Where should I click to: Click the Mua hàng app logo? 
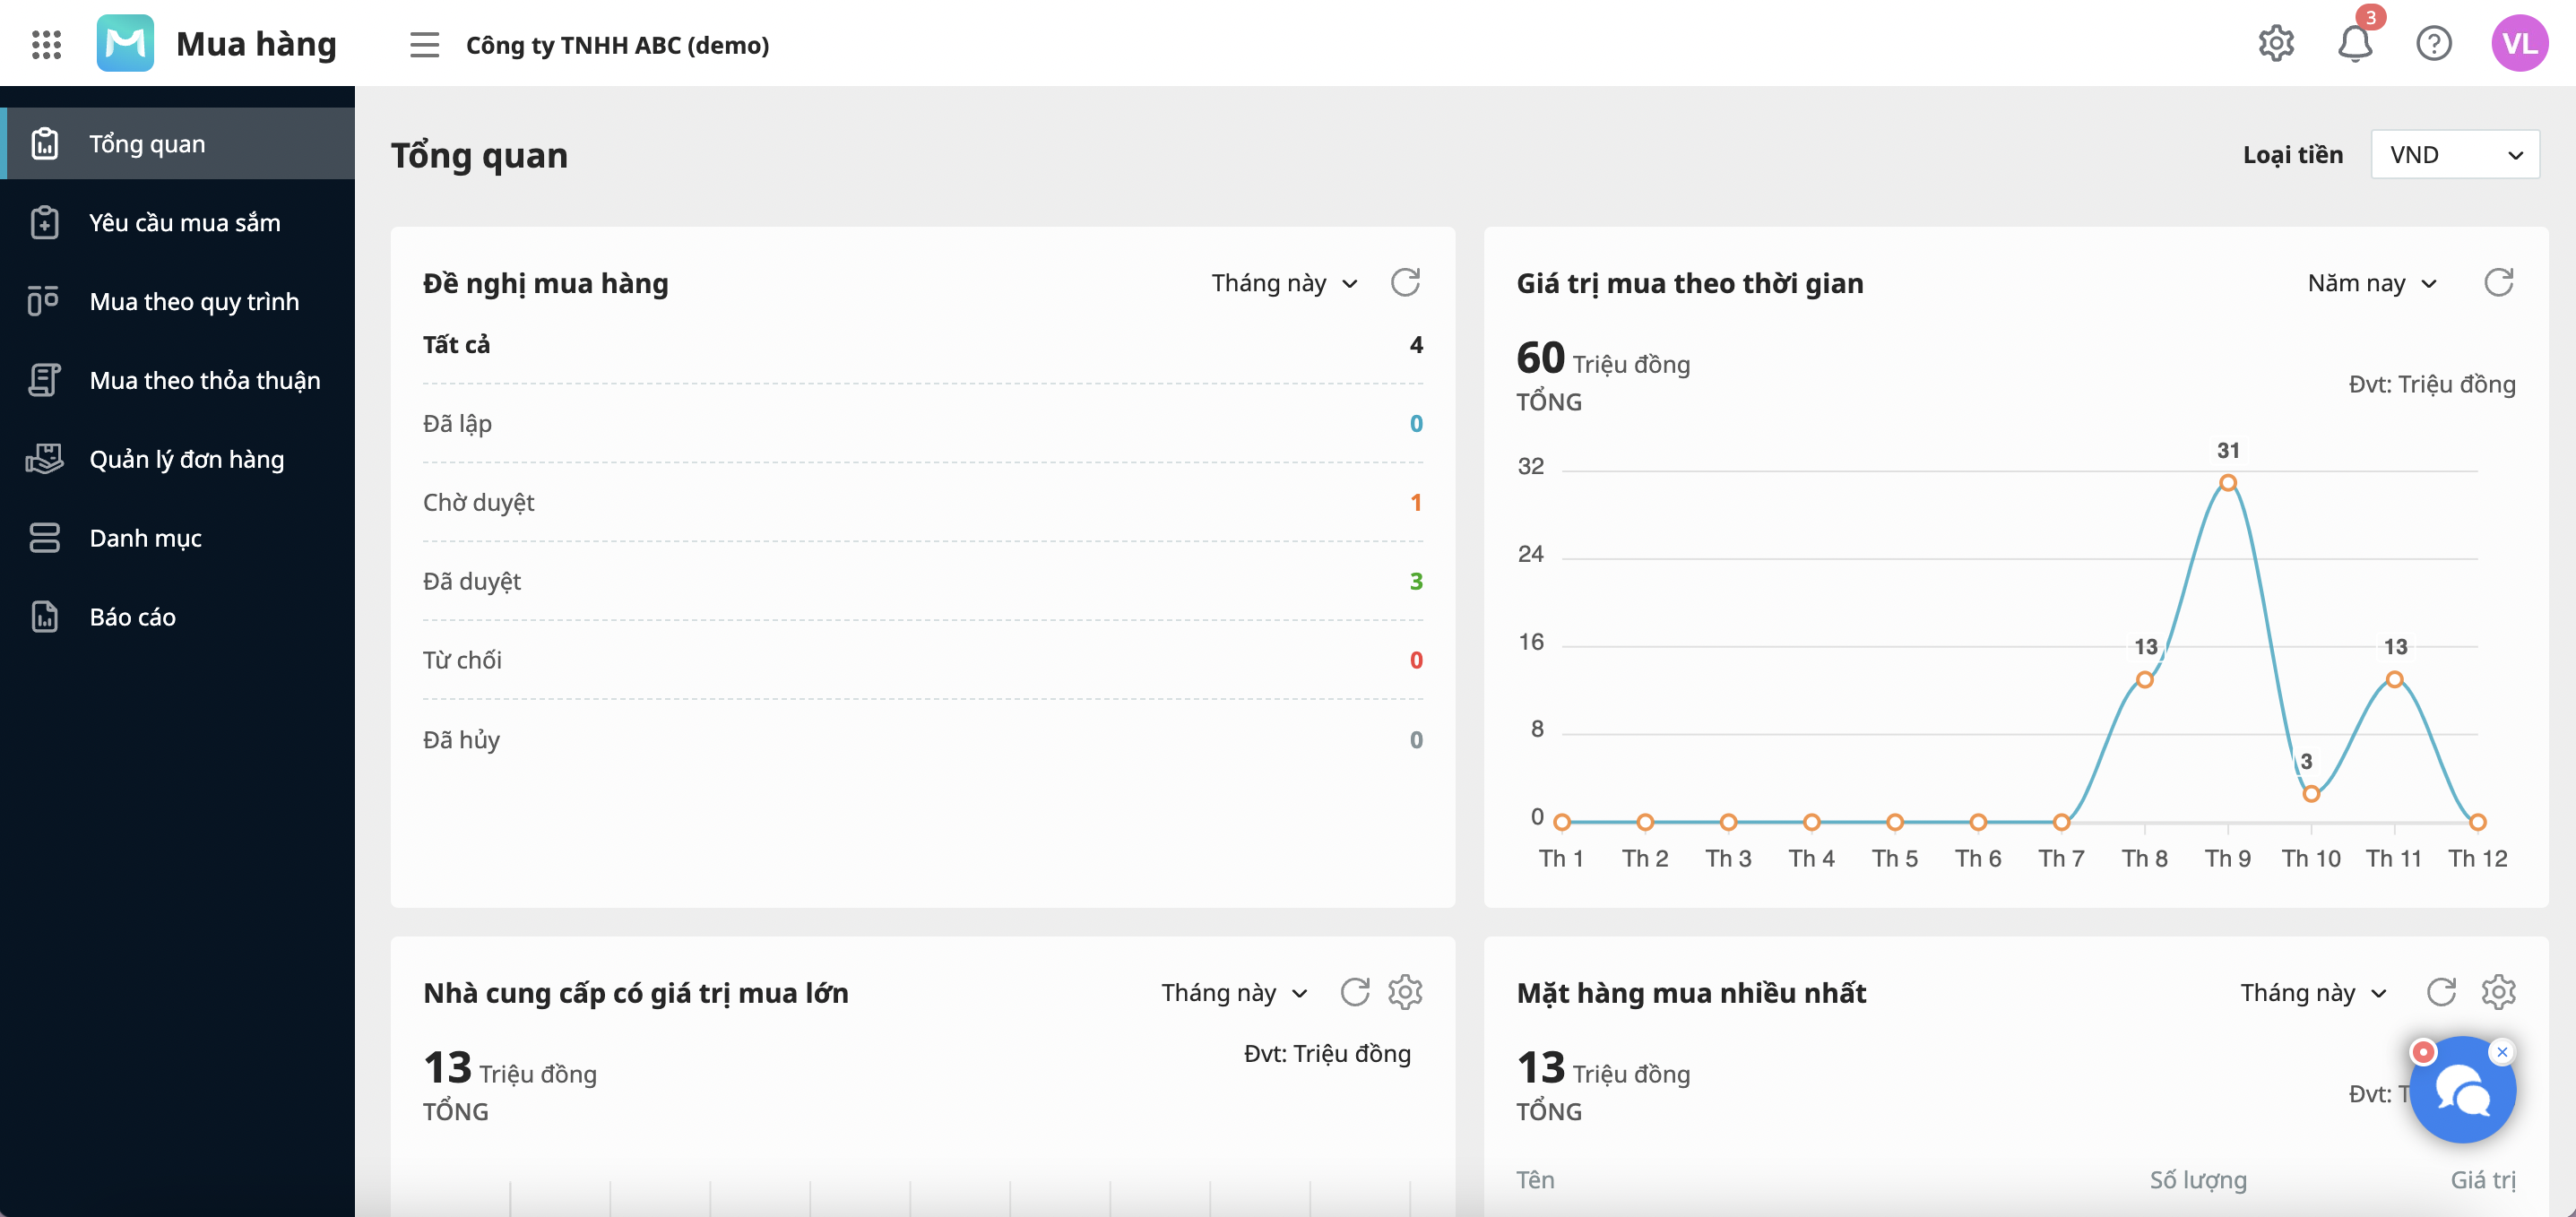125,43
